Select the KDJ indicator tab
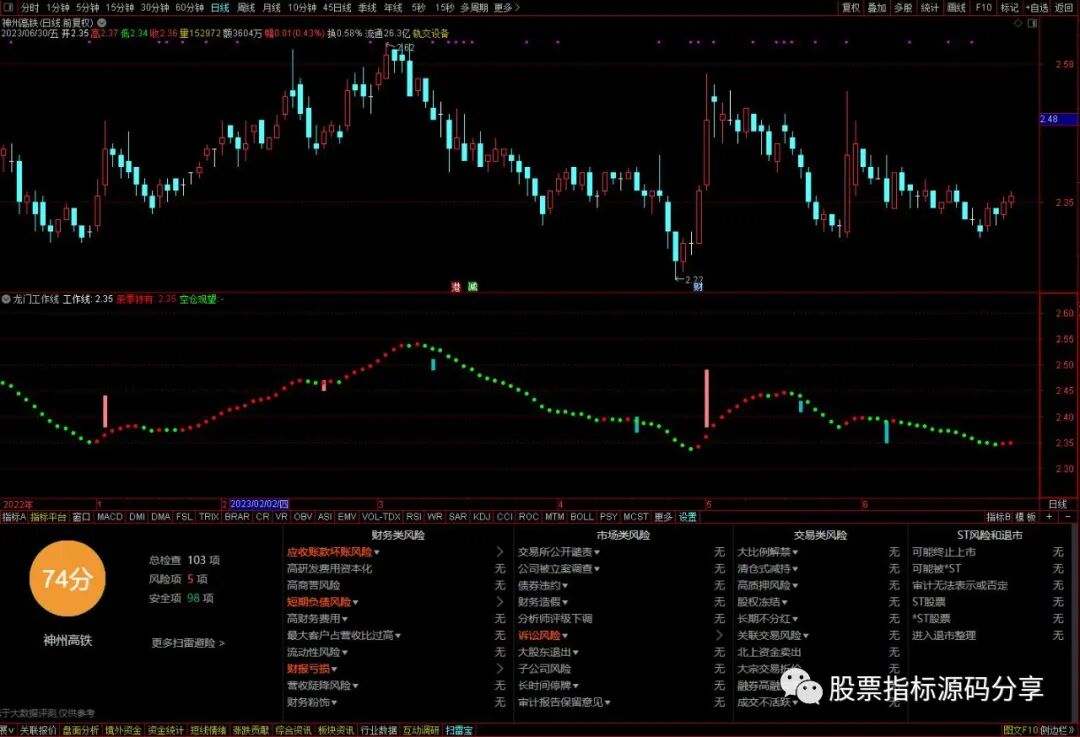The width and height of the screenshot is (1080, 737). click(x=481, y=517)
